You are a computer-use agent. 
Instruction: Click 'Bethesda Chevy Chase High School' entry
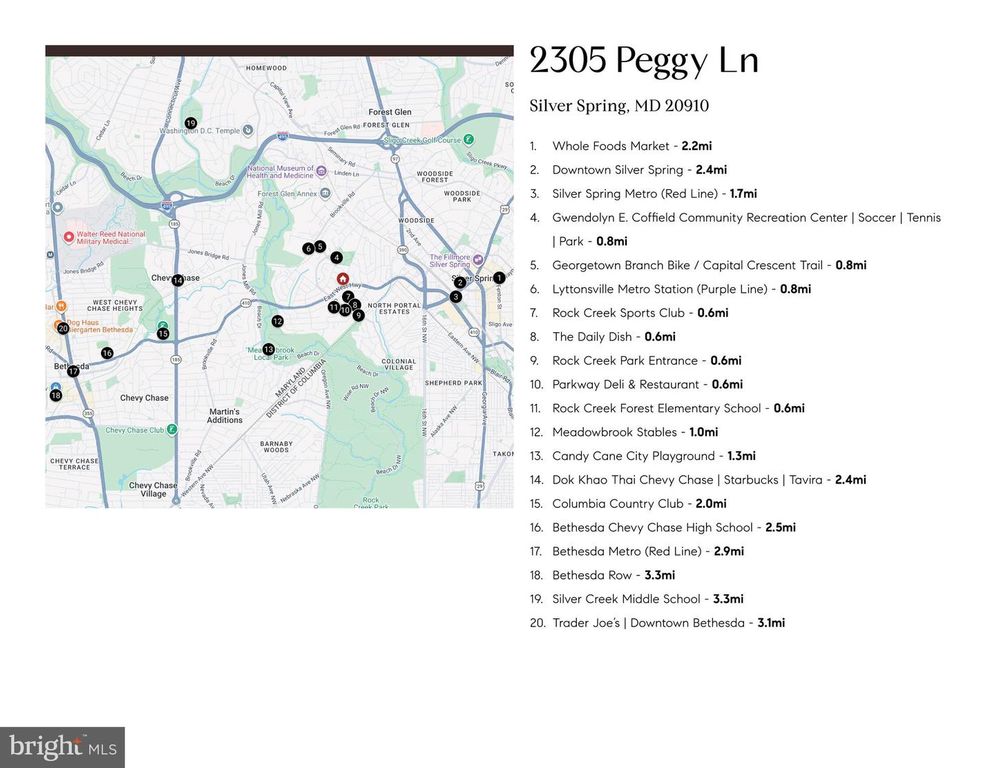pos(662,527)
